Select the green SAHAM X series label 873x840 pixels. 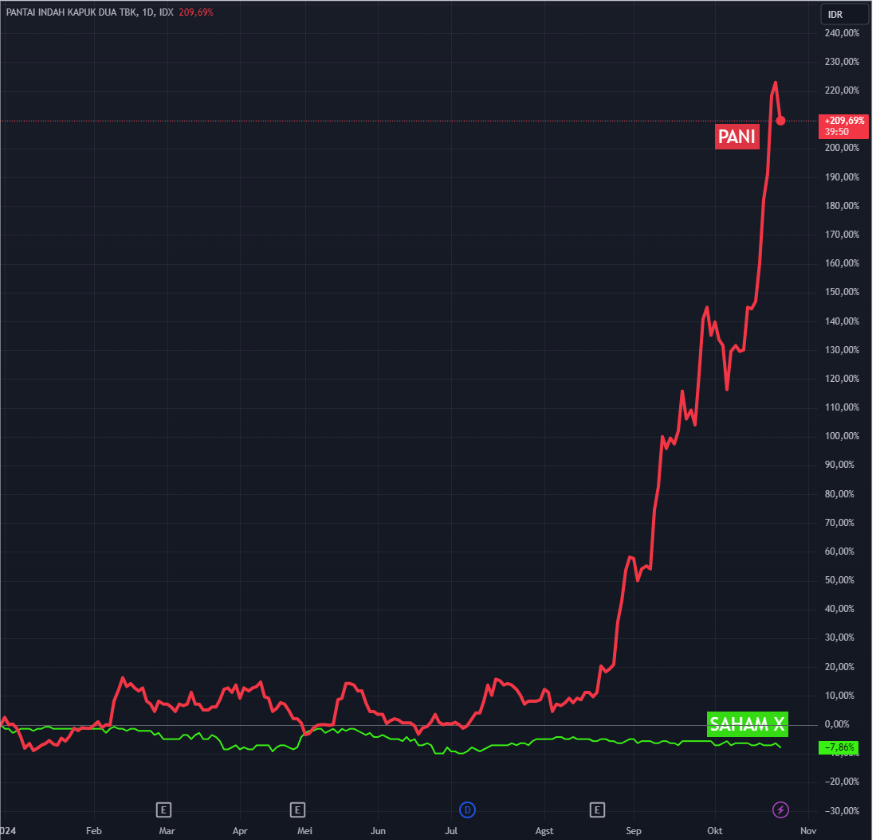click(x=747, y=724)
